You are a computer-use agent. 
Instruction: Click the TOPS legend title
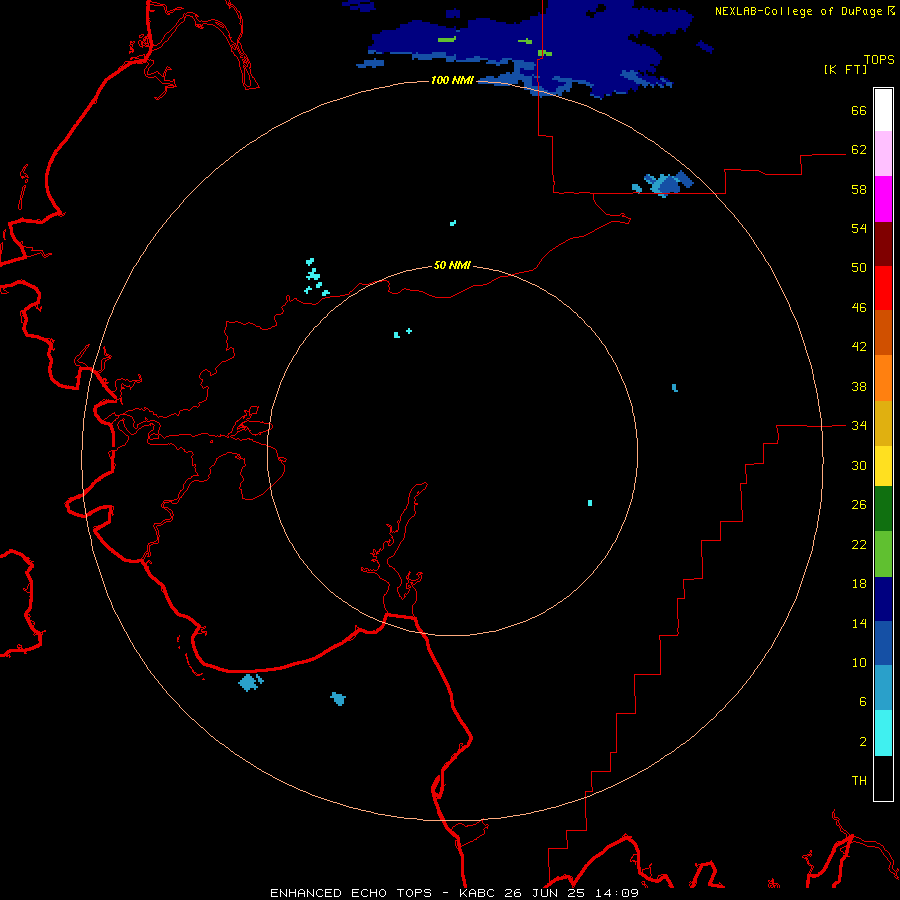[x=879, y=60]
